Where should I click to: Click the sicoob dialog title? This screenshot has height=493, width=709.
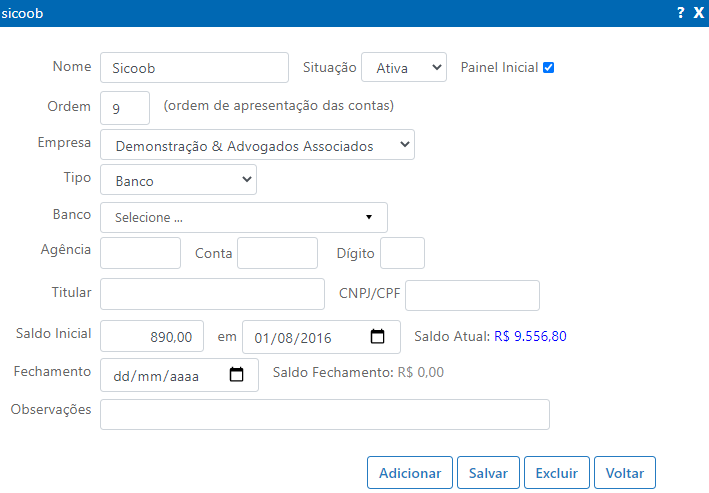click(x=22, y=13)
